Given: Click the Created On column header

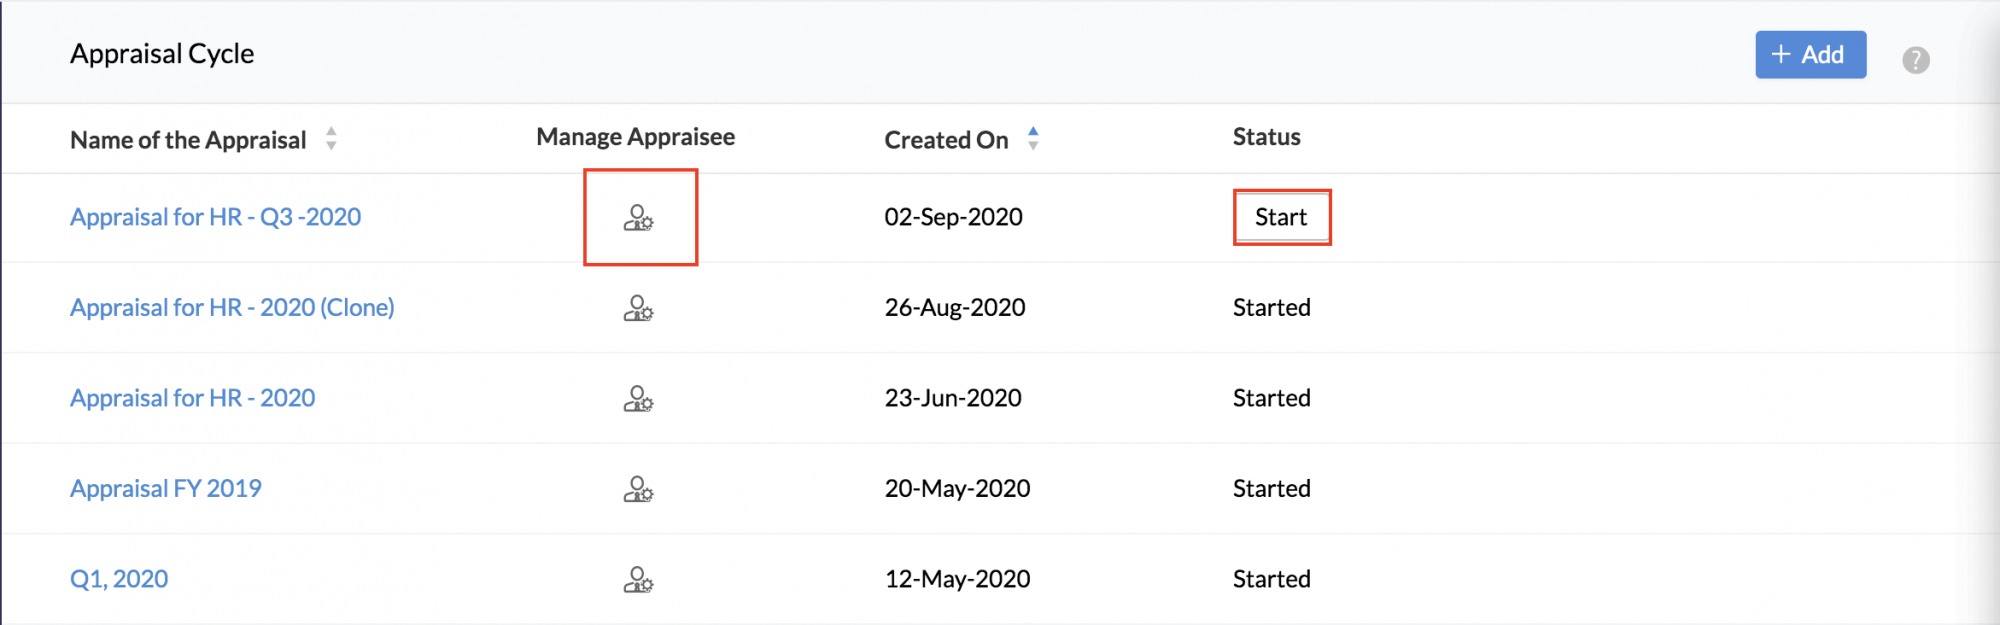Looking at the screenshot, I should [946, 140].
